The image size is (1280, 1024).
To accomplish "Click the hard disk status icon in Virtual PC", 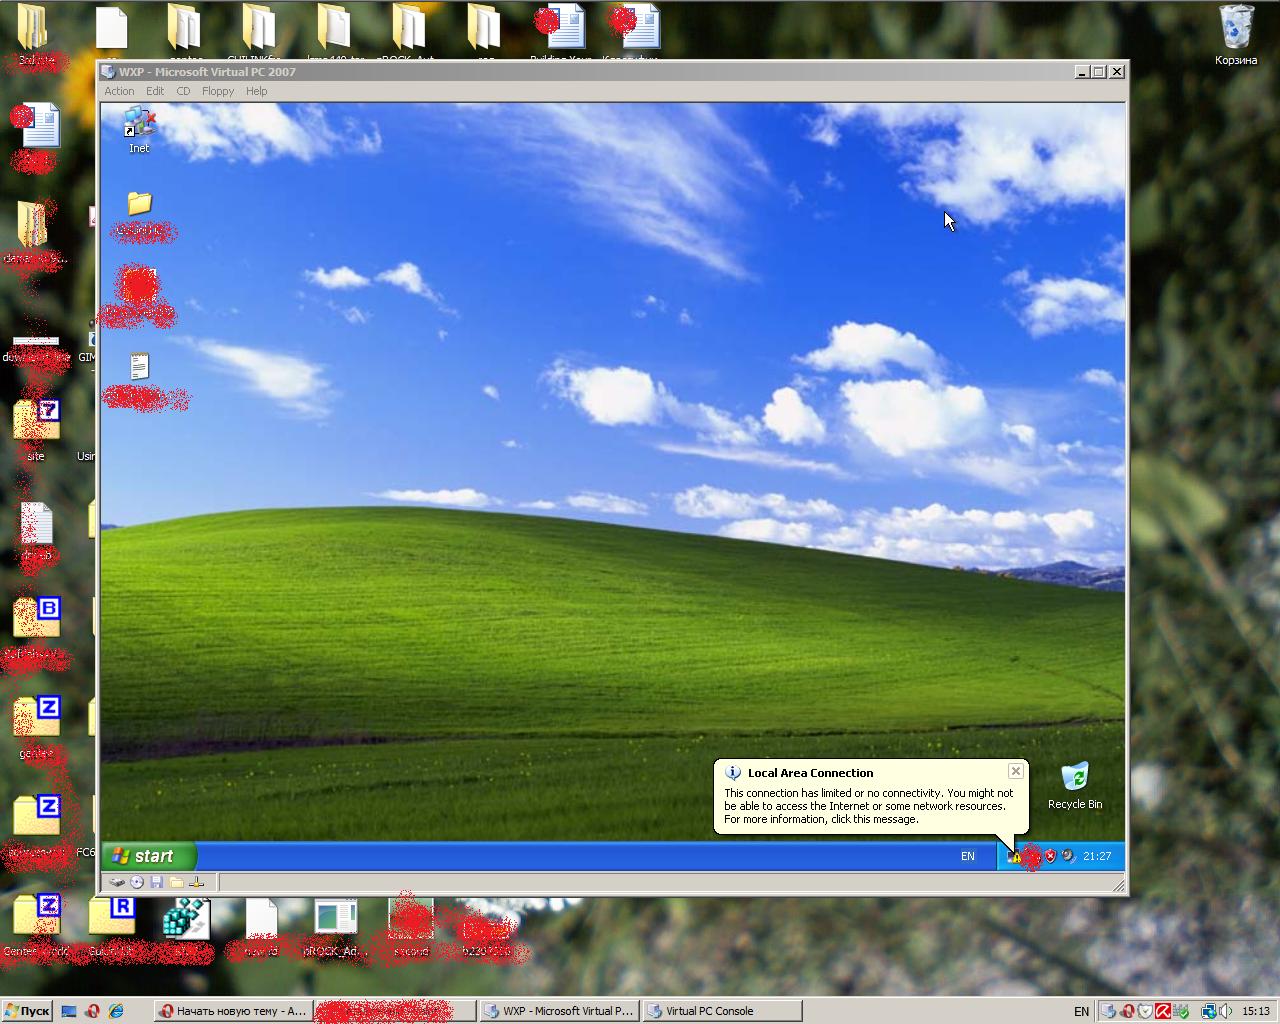I will click(117, 882).
